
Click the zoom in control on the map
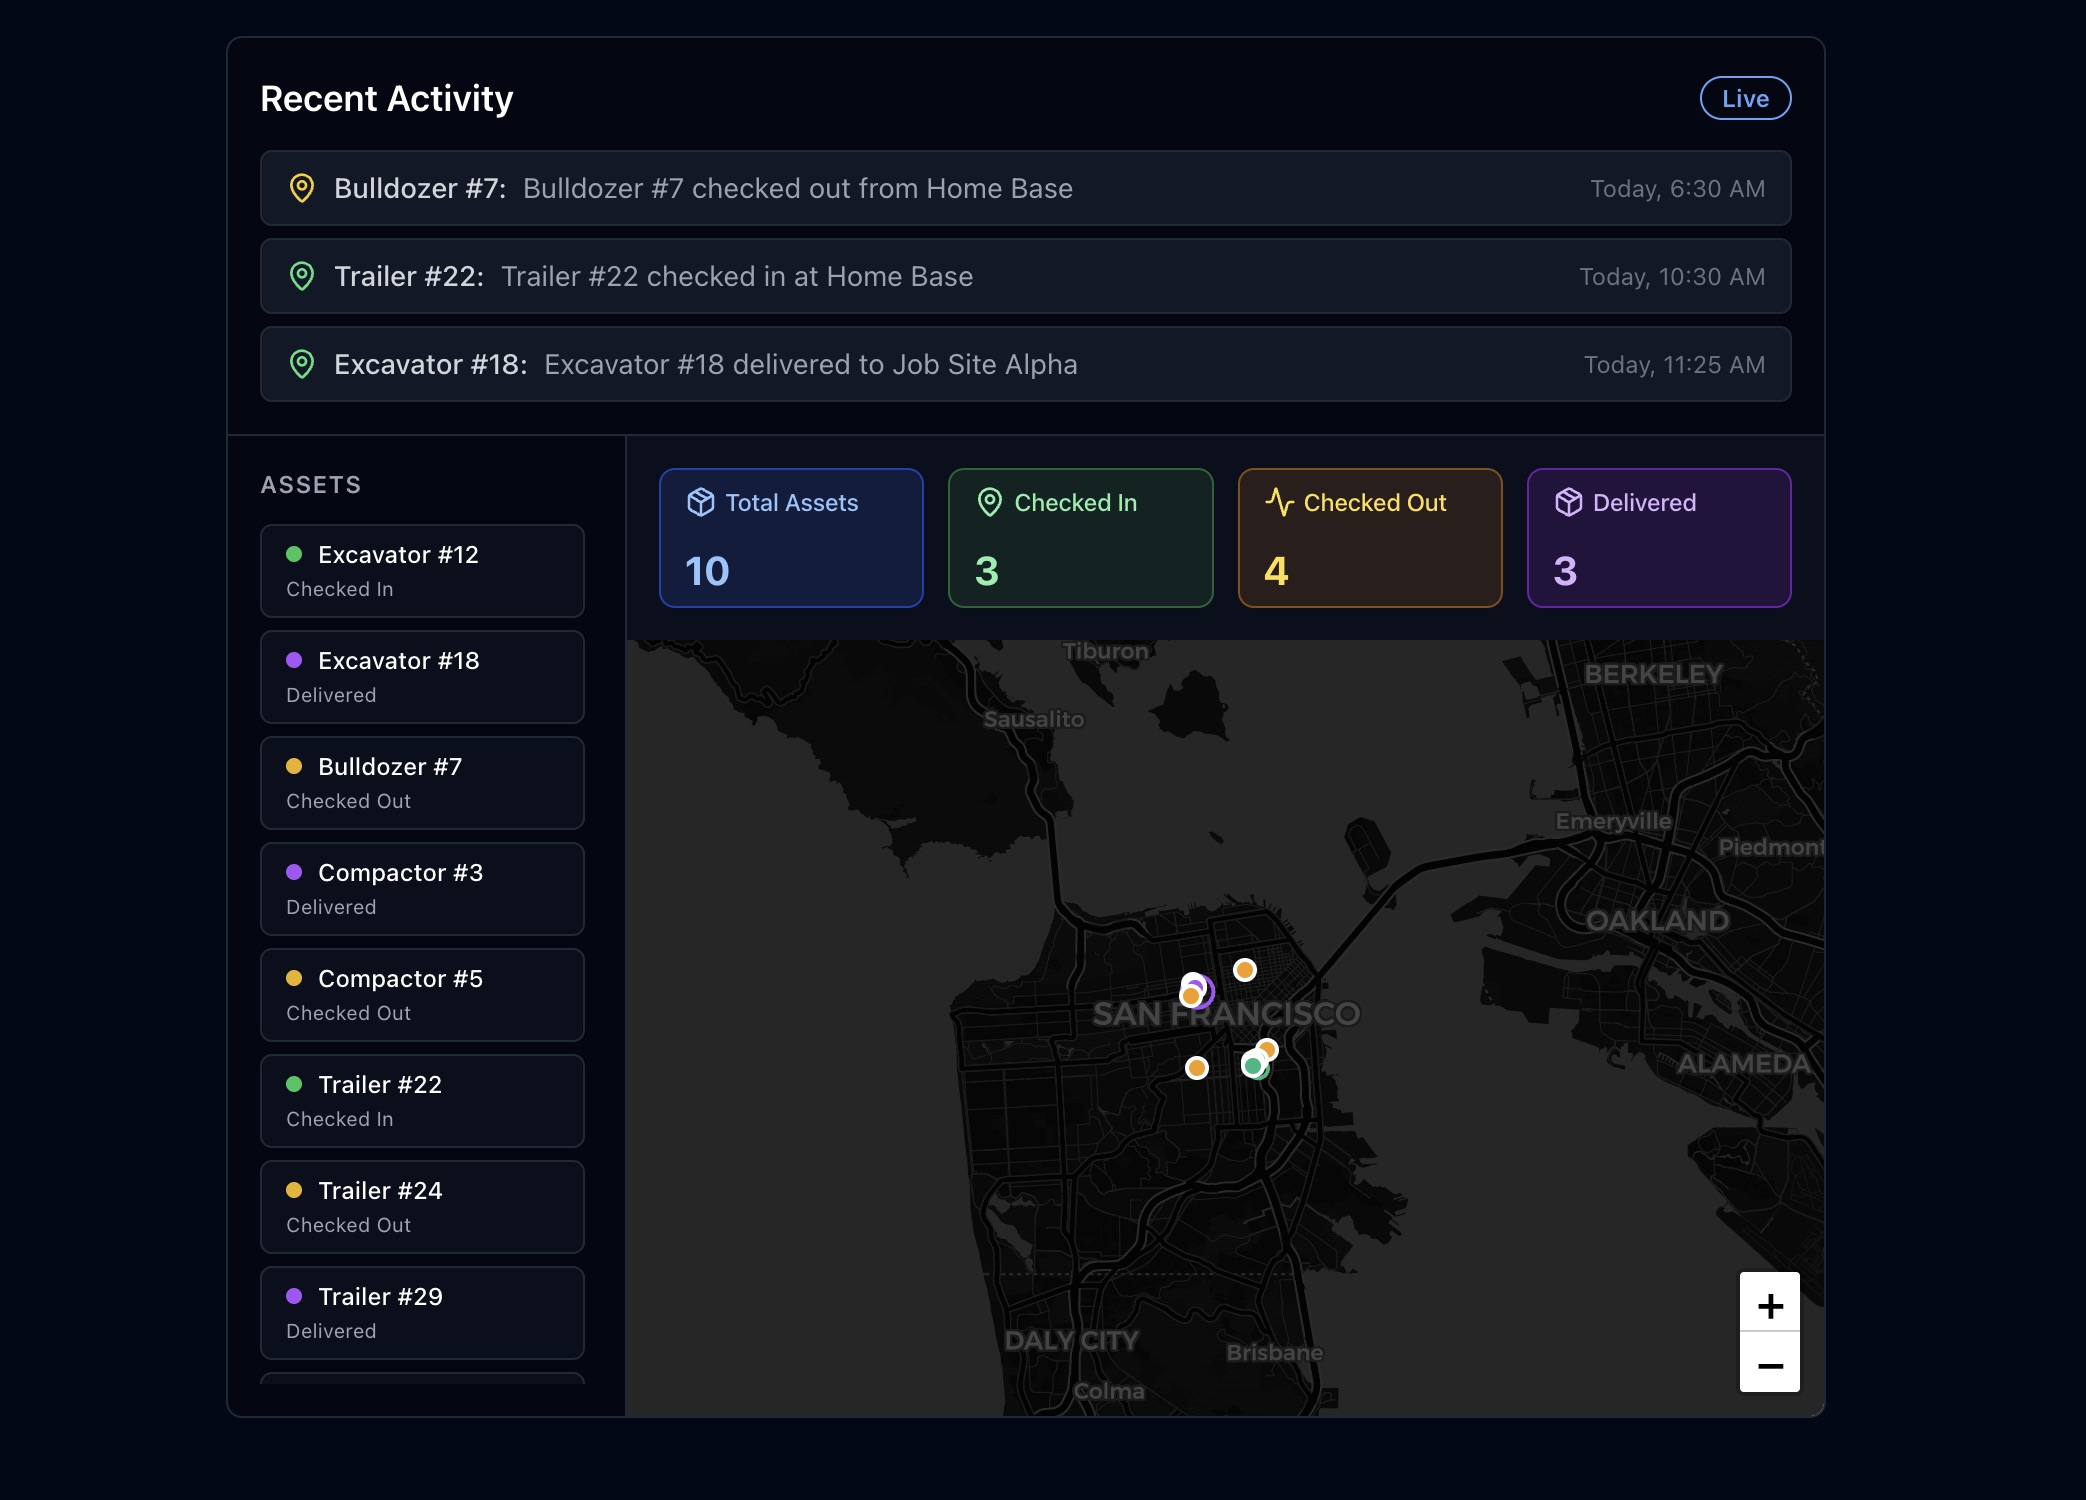1769,1304
